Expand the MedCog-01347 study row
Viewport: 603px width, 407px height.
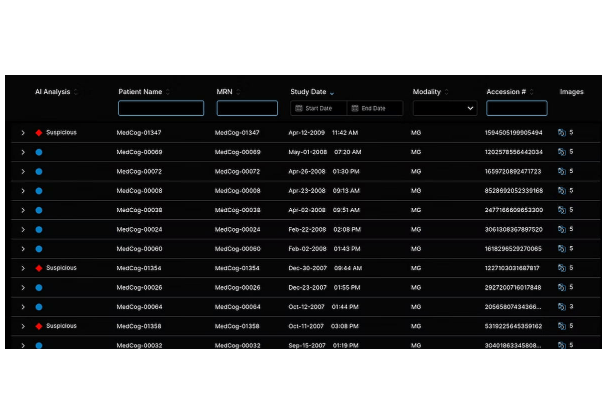coord(22,133)
